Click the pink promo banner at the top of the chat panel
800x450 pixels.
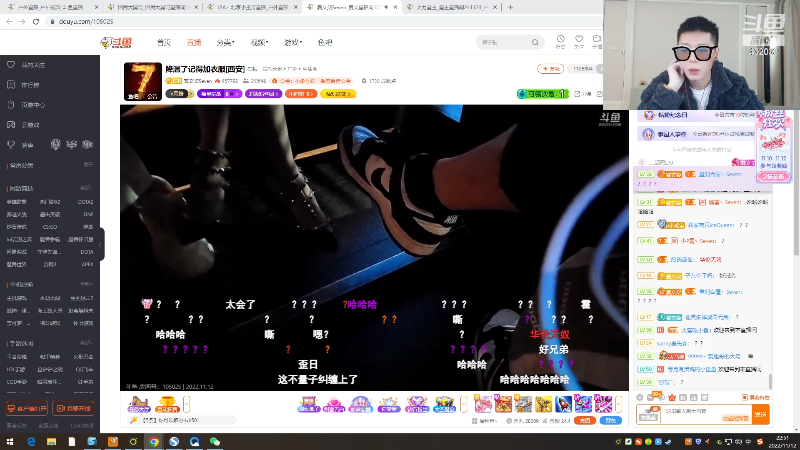(774, 148)
